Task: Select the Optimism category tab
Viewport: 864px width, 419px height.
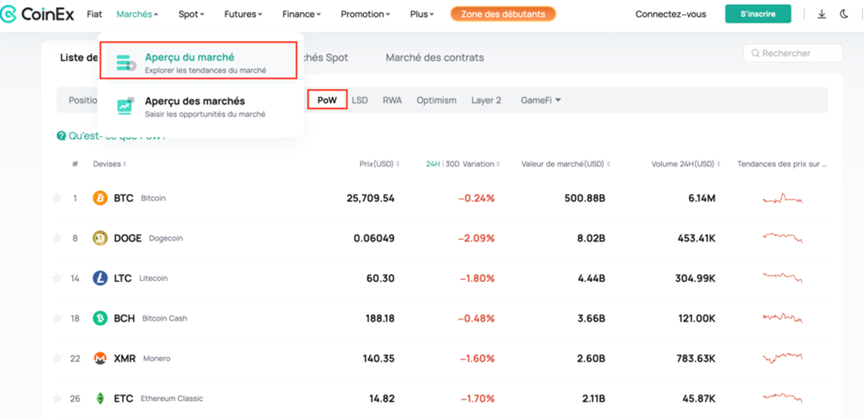Action: click(436, 100)
